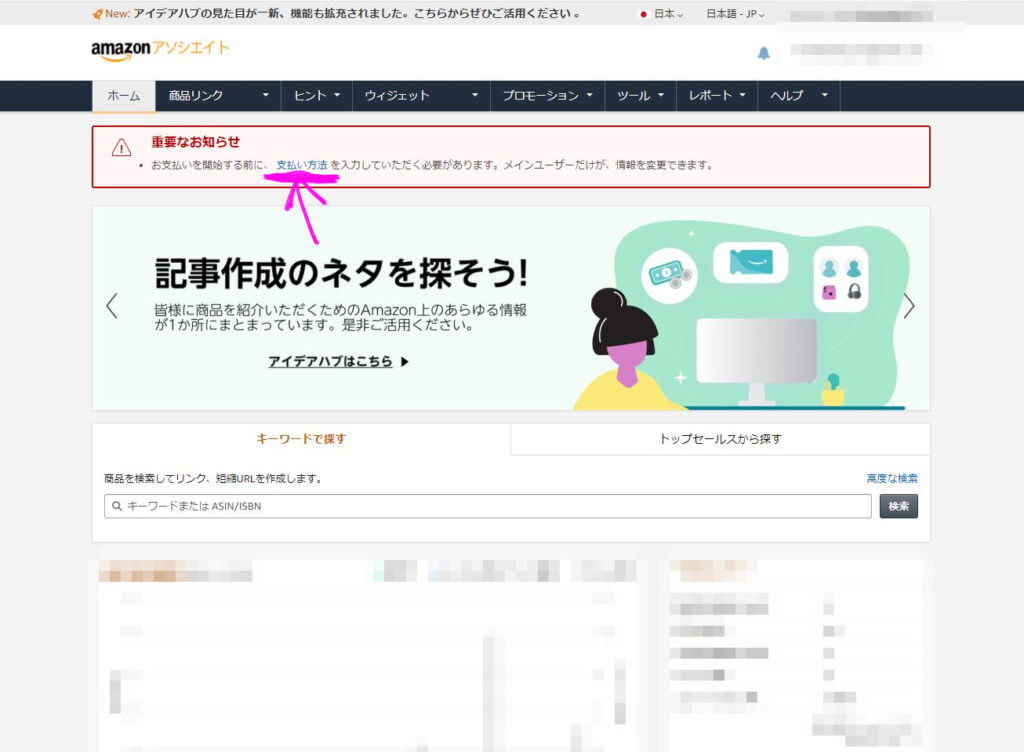This screenshot has width=1024, height=752.
Task: Click the Amazon Associates logo
Action: 160,50
